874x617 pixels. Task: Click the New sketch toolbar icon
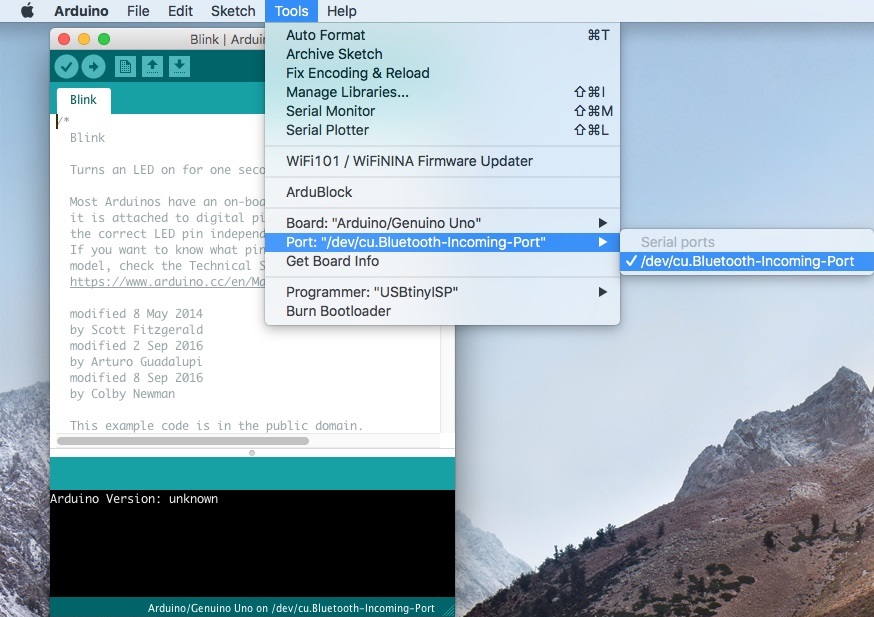click(x=125, y=66)
